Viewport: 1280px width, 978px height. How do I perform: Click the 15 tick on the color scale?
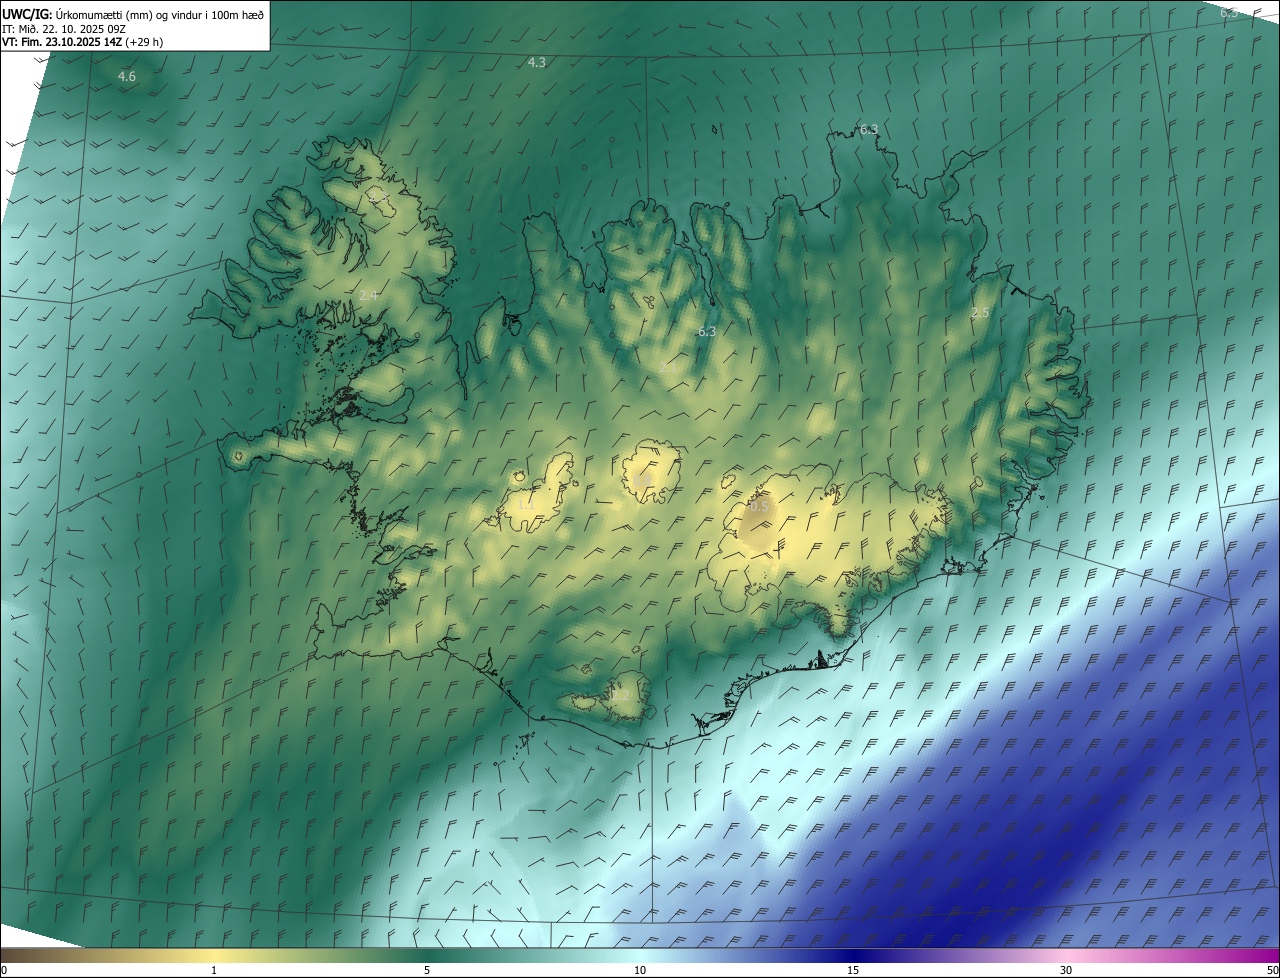(853, 970)
